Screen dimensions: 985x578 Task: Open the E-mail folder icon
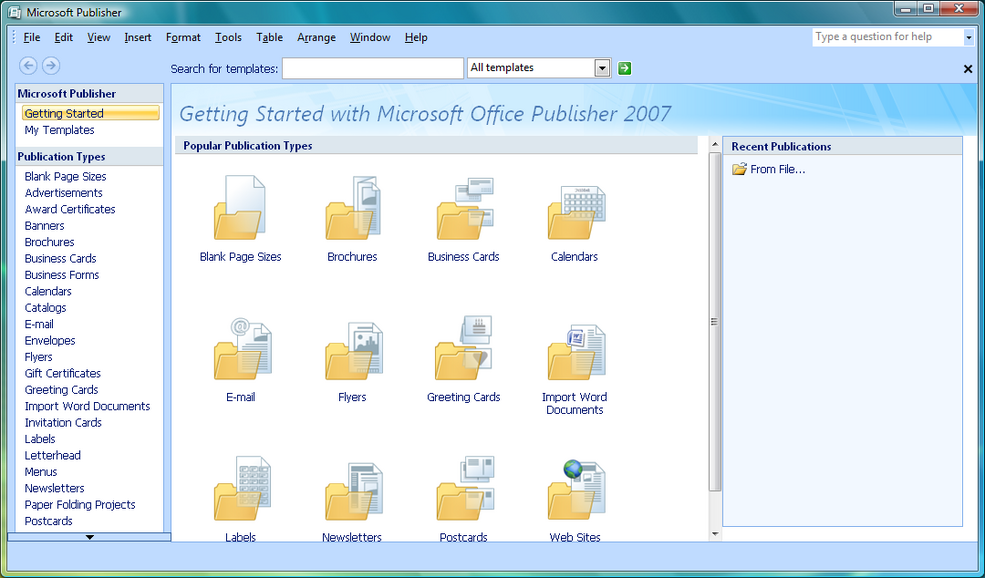pos(241,349)
